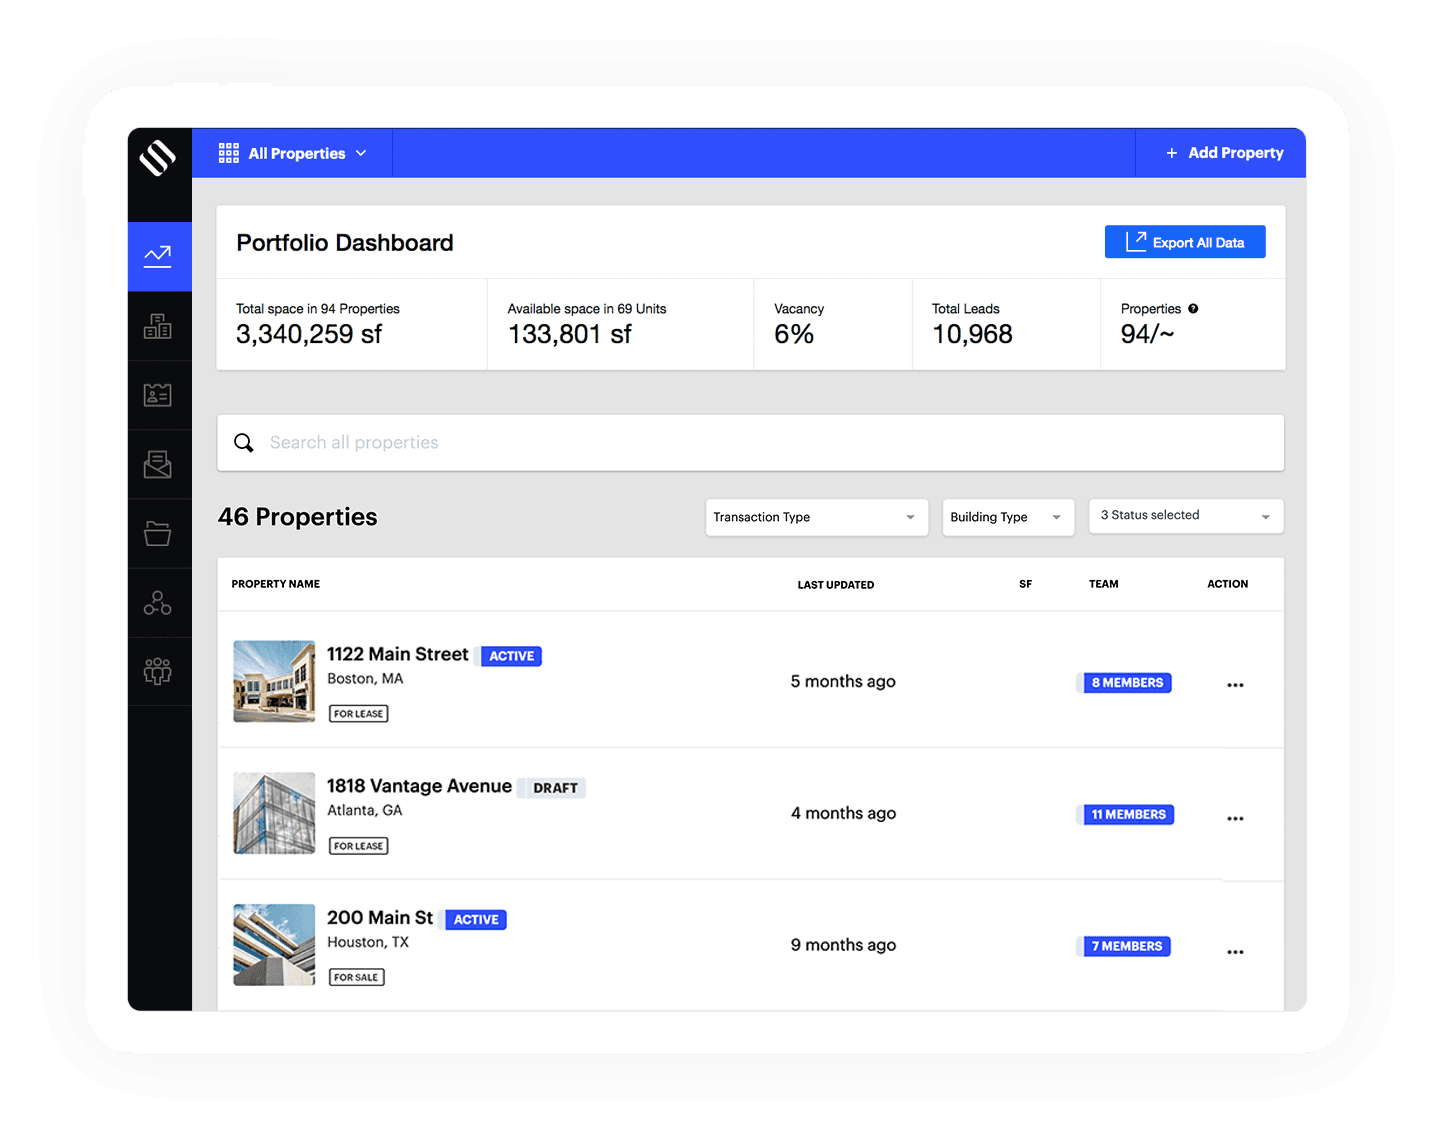Viewport: 1433px width, 1137px height.
Task: Click the Action column header
Action: coord(1227,584)
